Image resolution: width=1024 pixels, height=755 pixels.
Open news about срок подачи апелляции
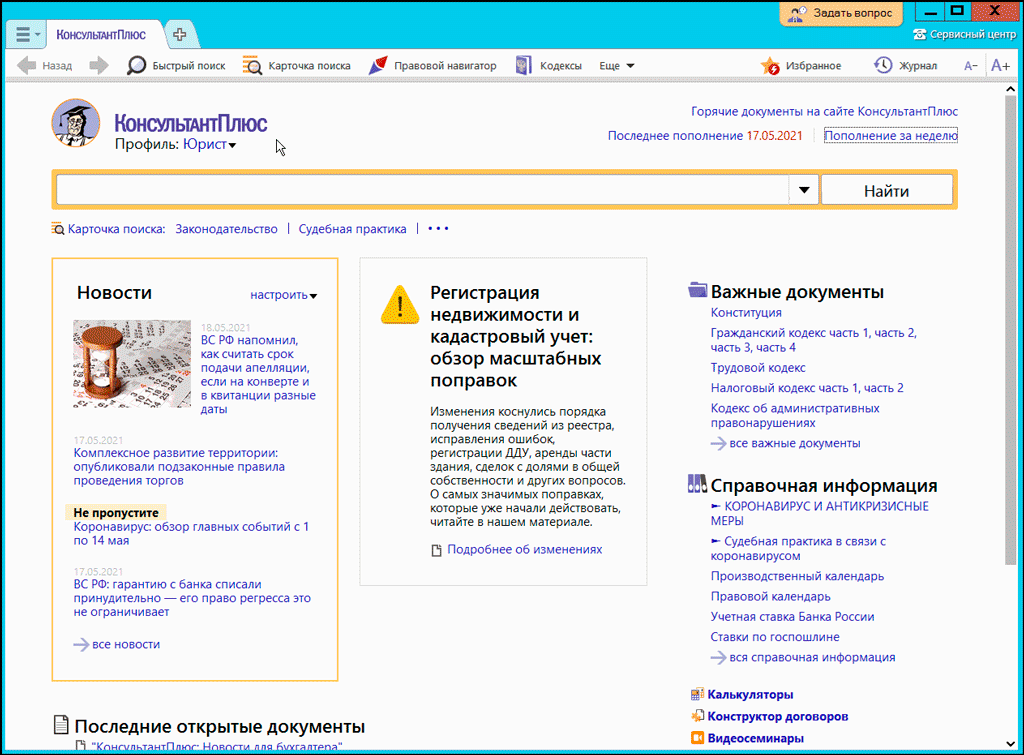(x=258, y=374)
